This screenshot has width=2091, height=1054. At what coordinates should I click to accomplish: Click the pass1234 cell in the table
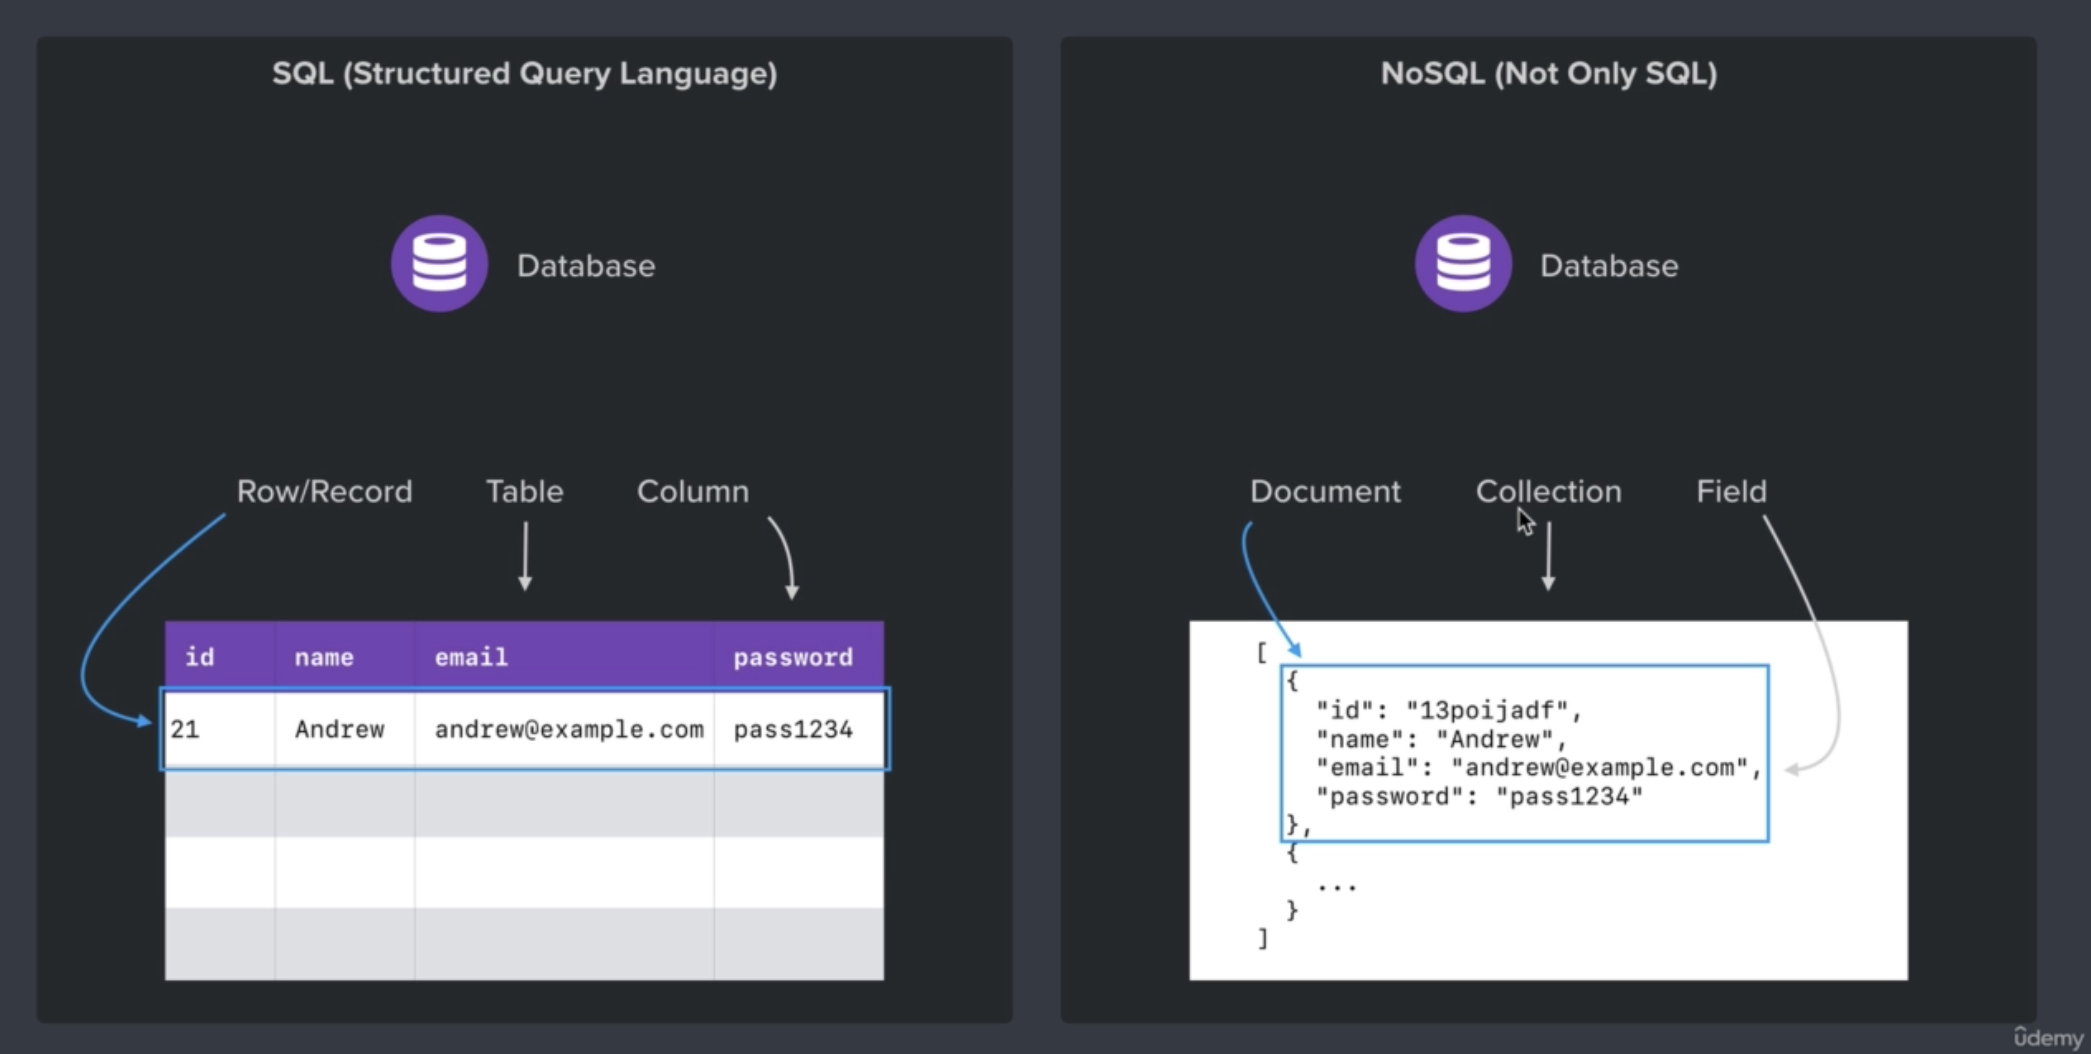[x=793, y=729]
